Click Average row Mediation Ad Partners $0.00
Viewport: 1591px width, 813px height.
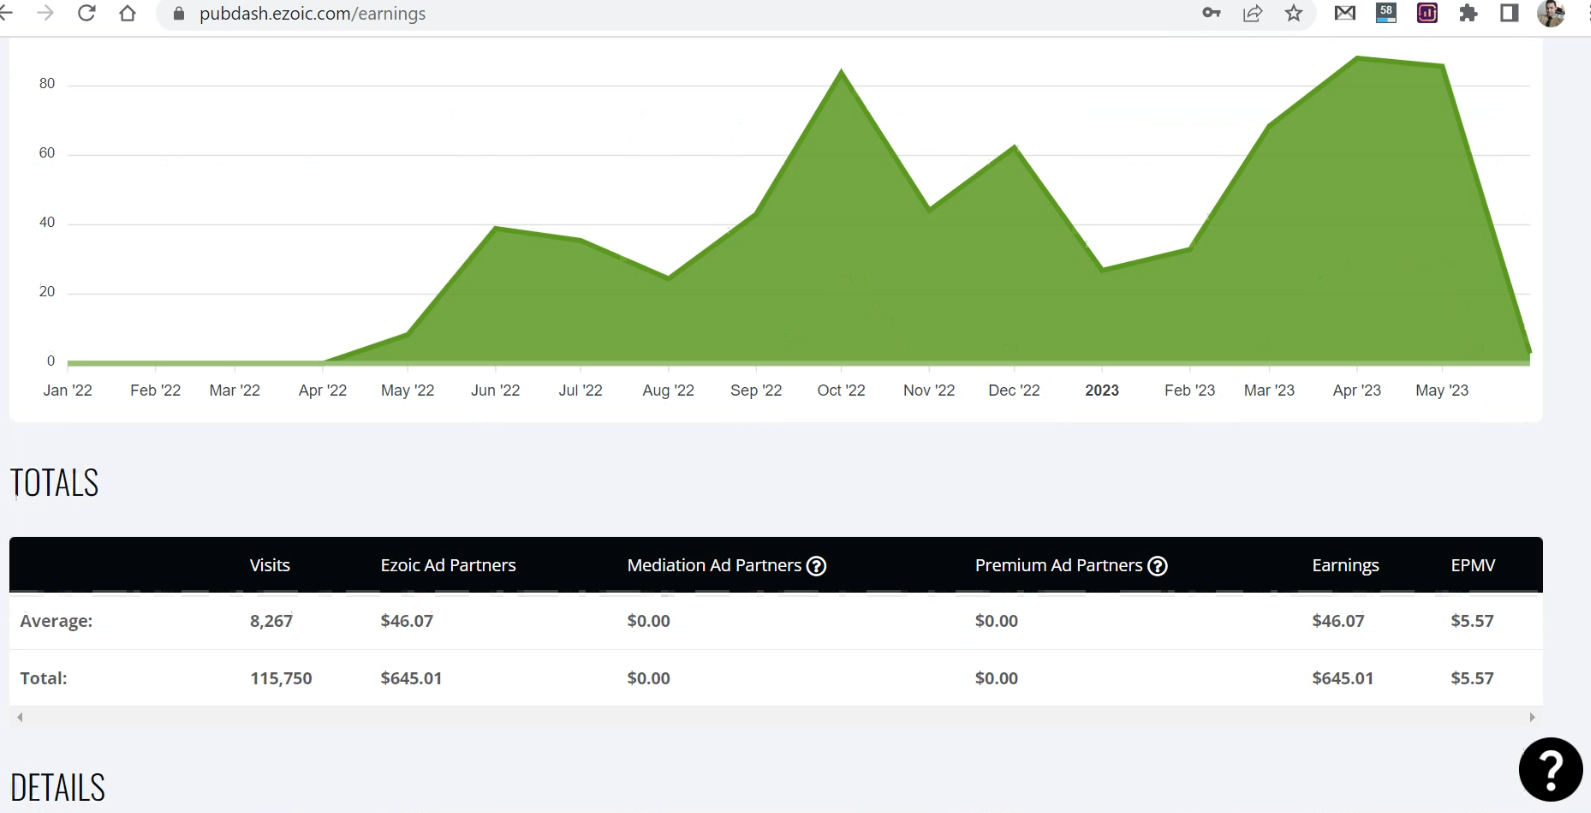[649, 621]
